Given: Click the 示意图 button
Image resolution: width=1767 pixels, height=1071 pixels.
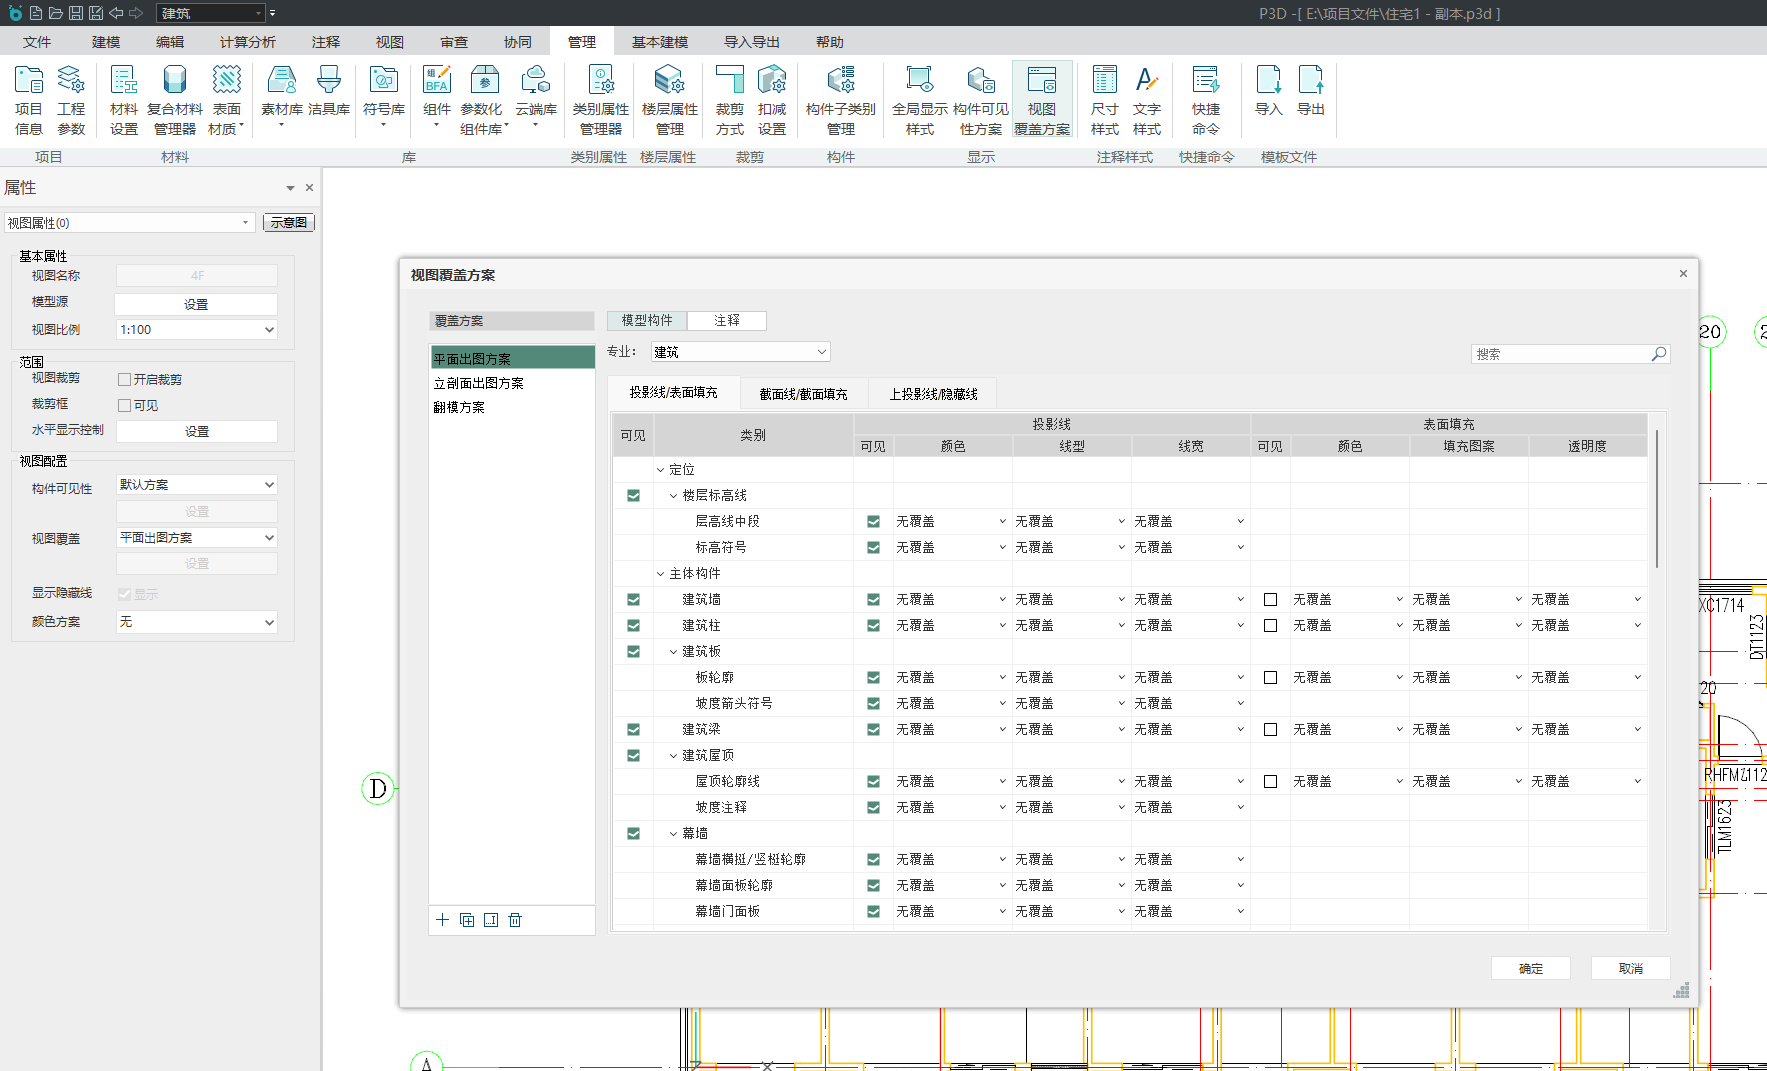Looking at the screenshot, I should pos(288,223).
